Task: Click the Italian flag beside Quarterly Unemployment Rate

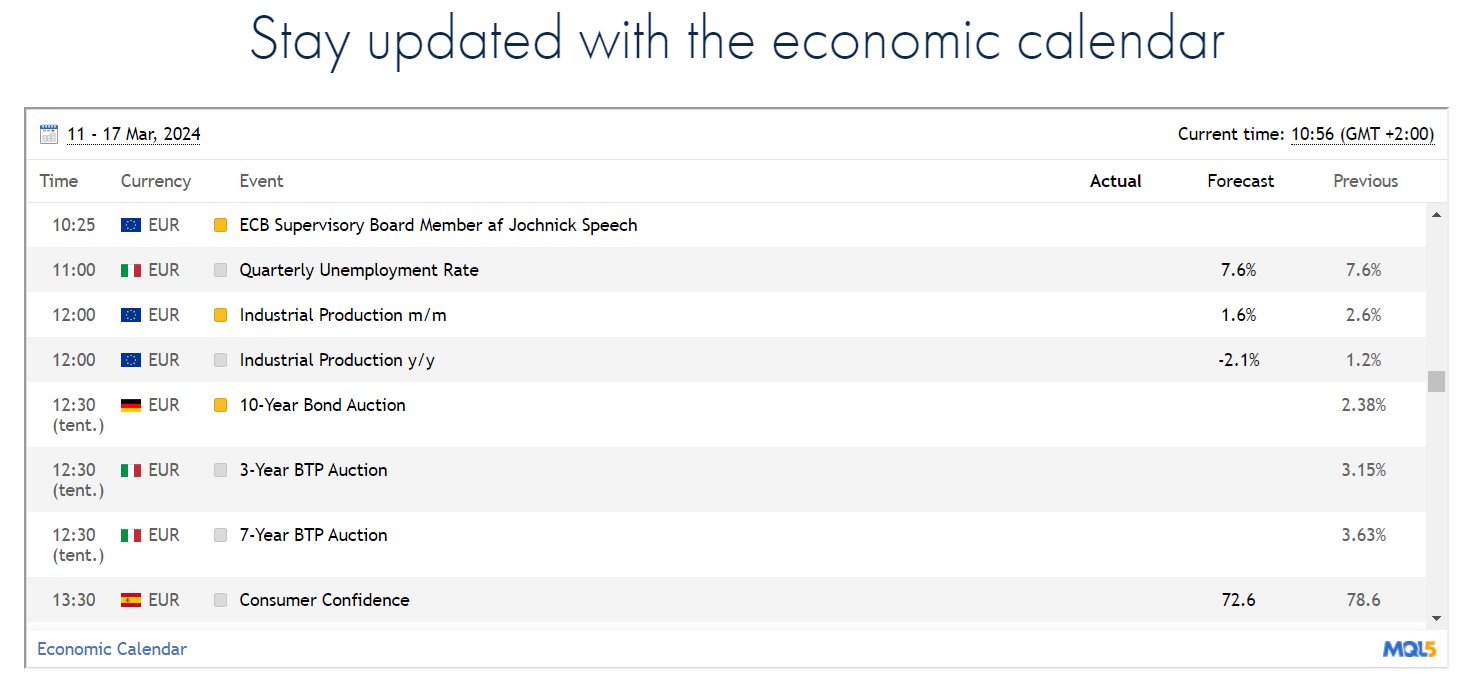Action: click(131, 270)
